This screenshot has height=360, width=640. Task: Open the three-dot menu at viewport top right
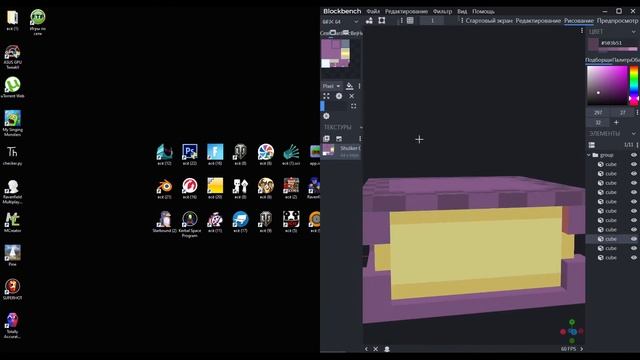pos(582,31)
